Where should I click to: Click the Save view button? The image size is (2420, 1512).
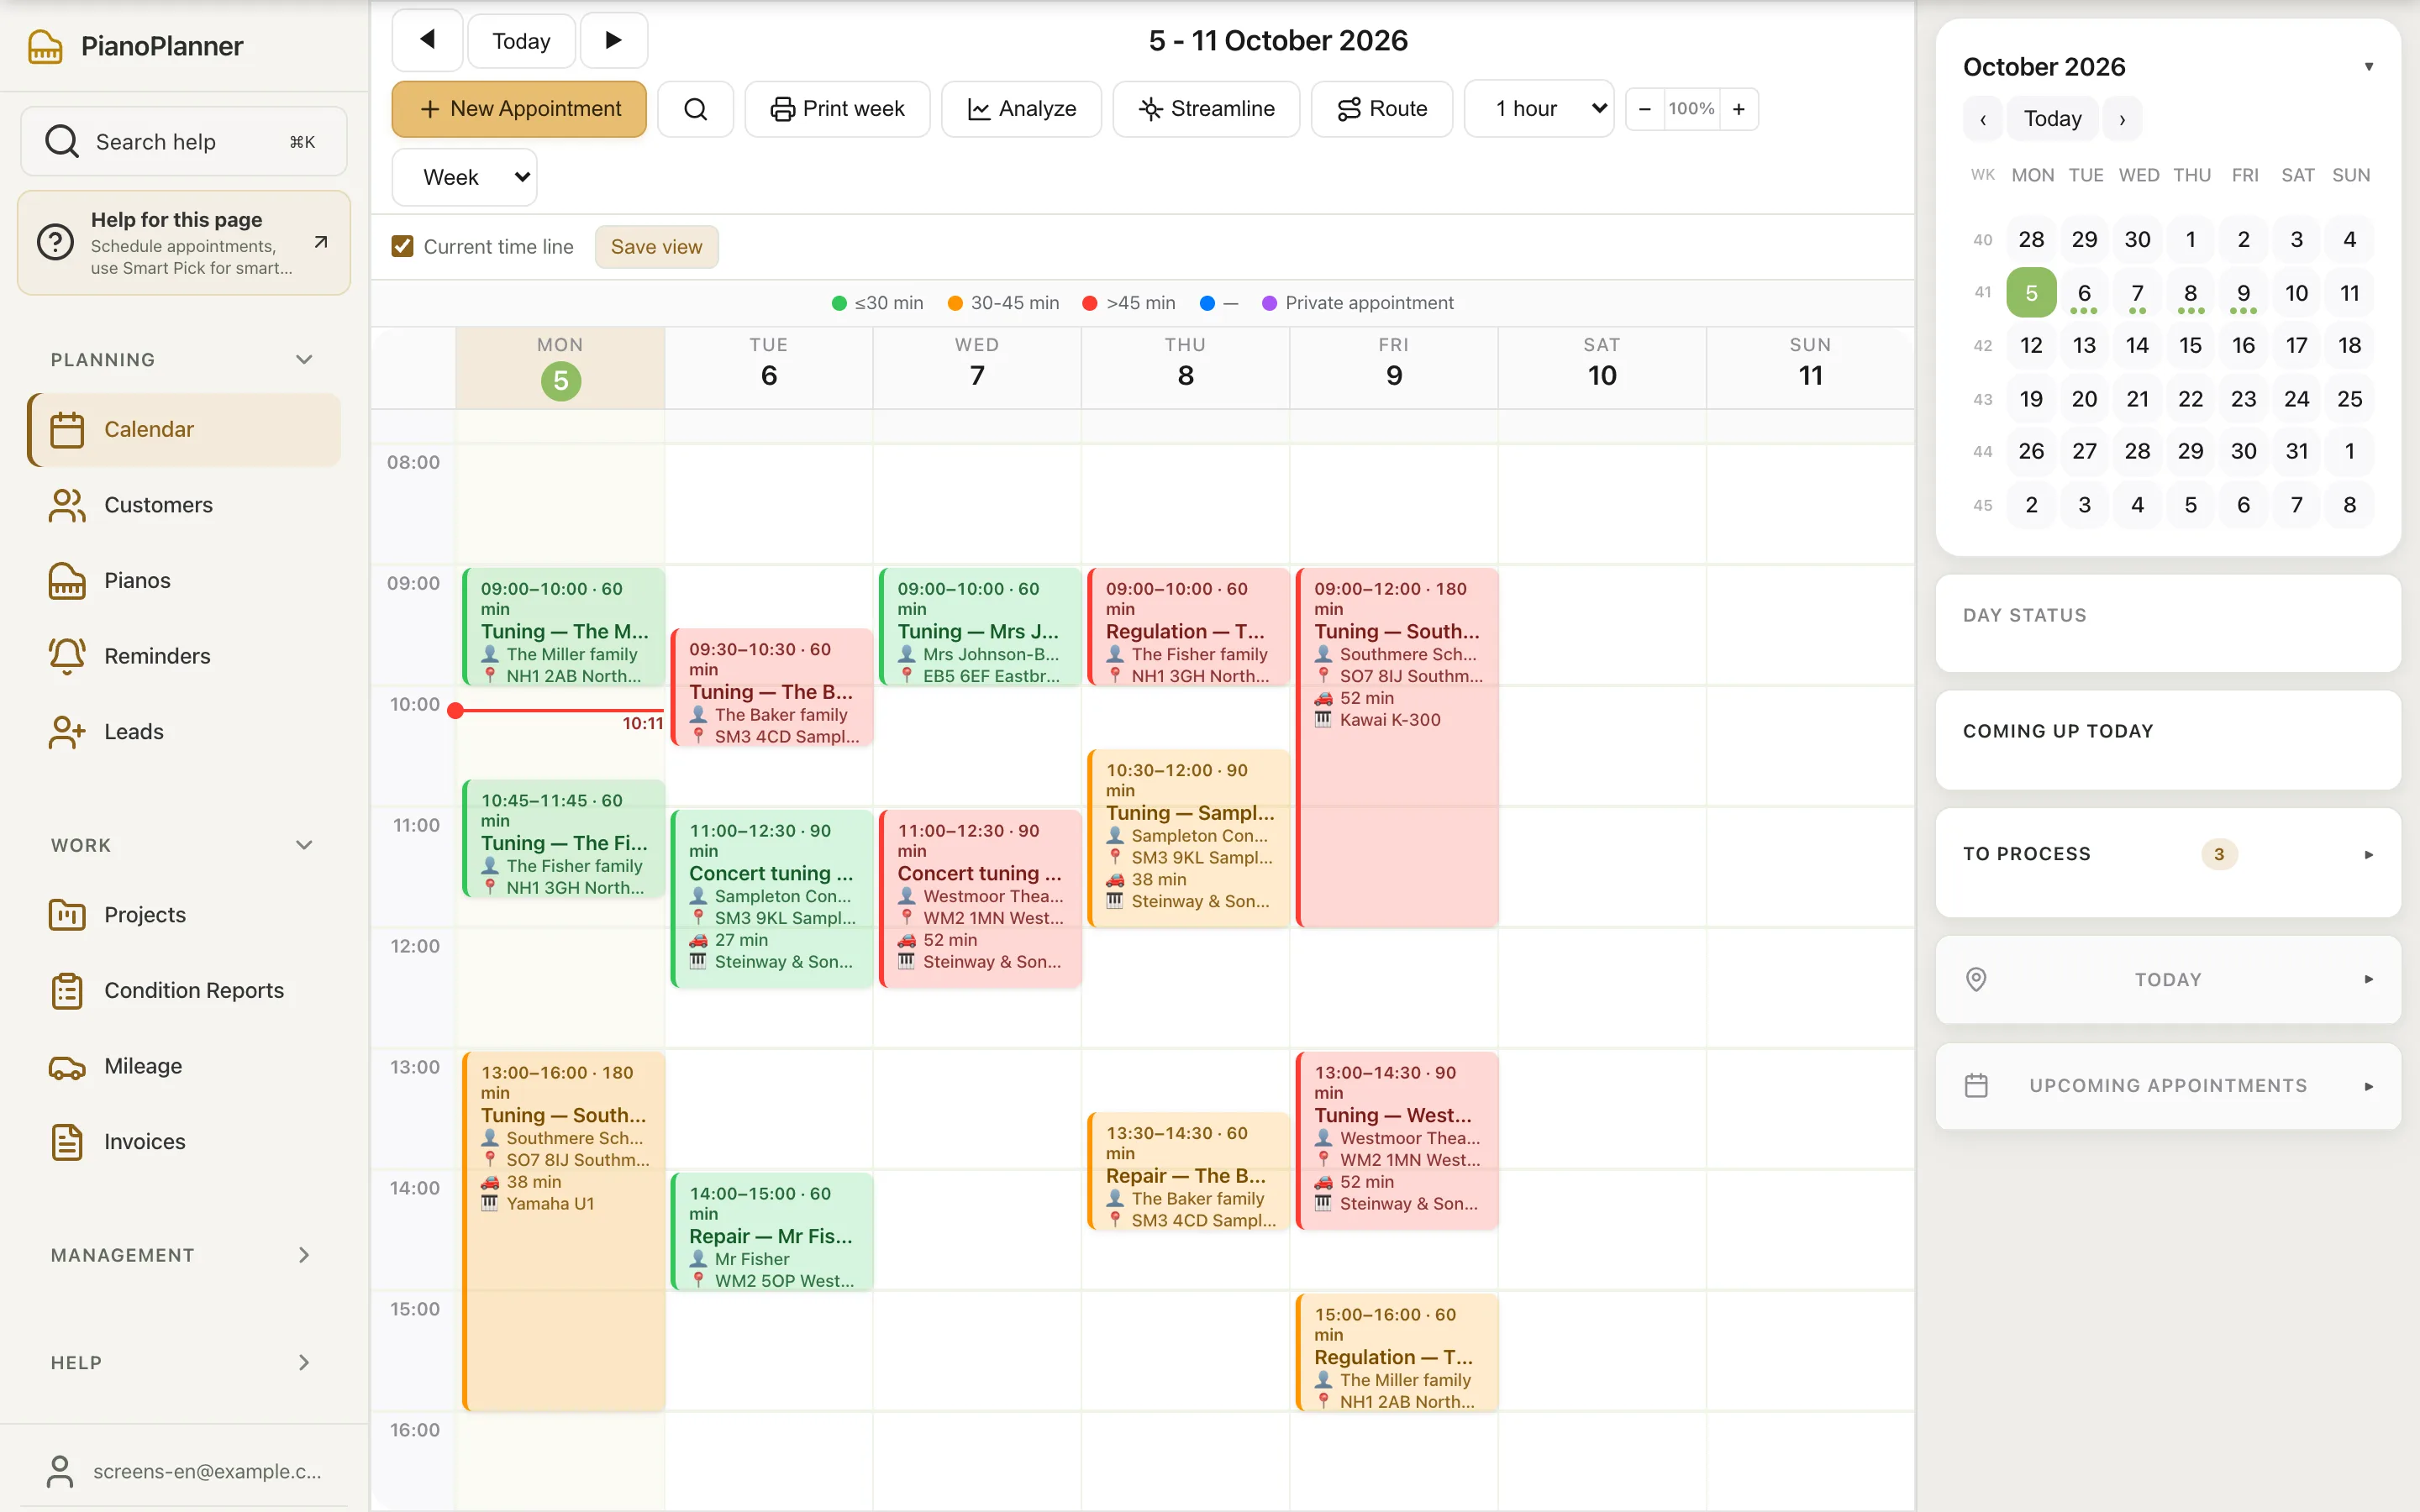[656, 246]
